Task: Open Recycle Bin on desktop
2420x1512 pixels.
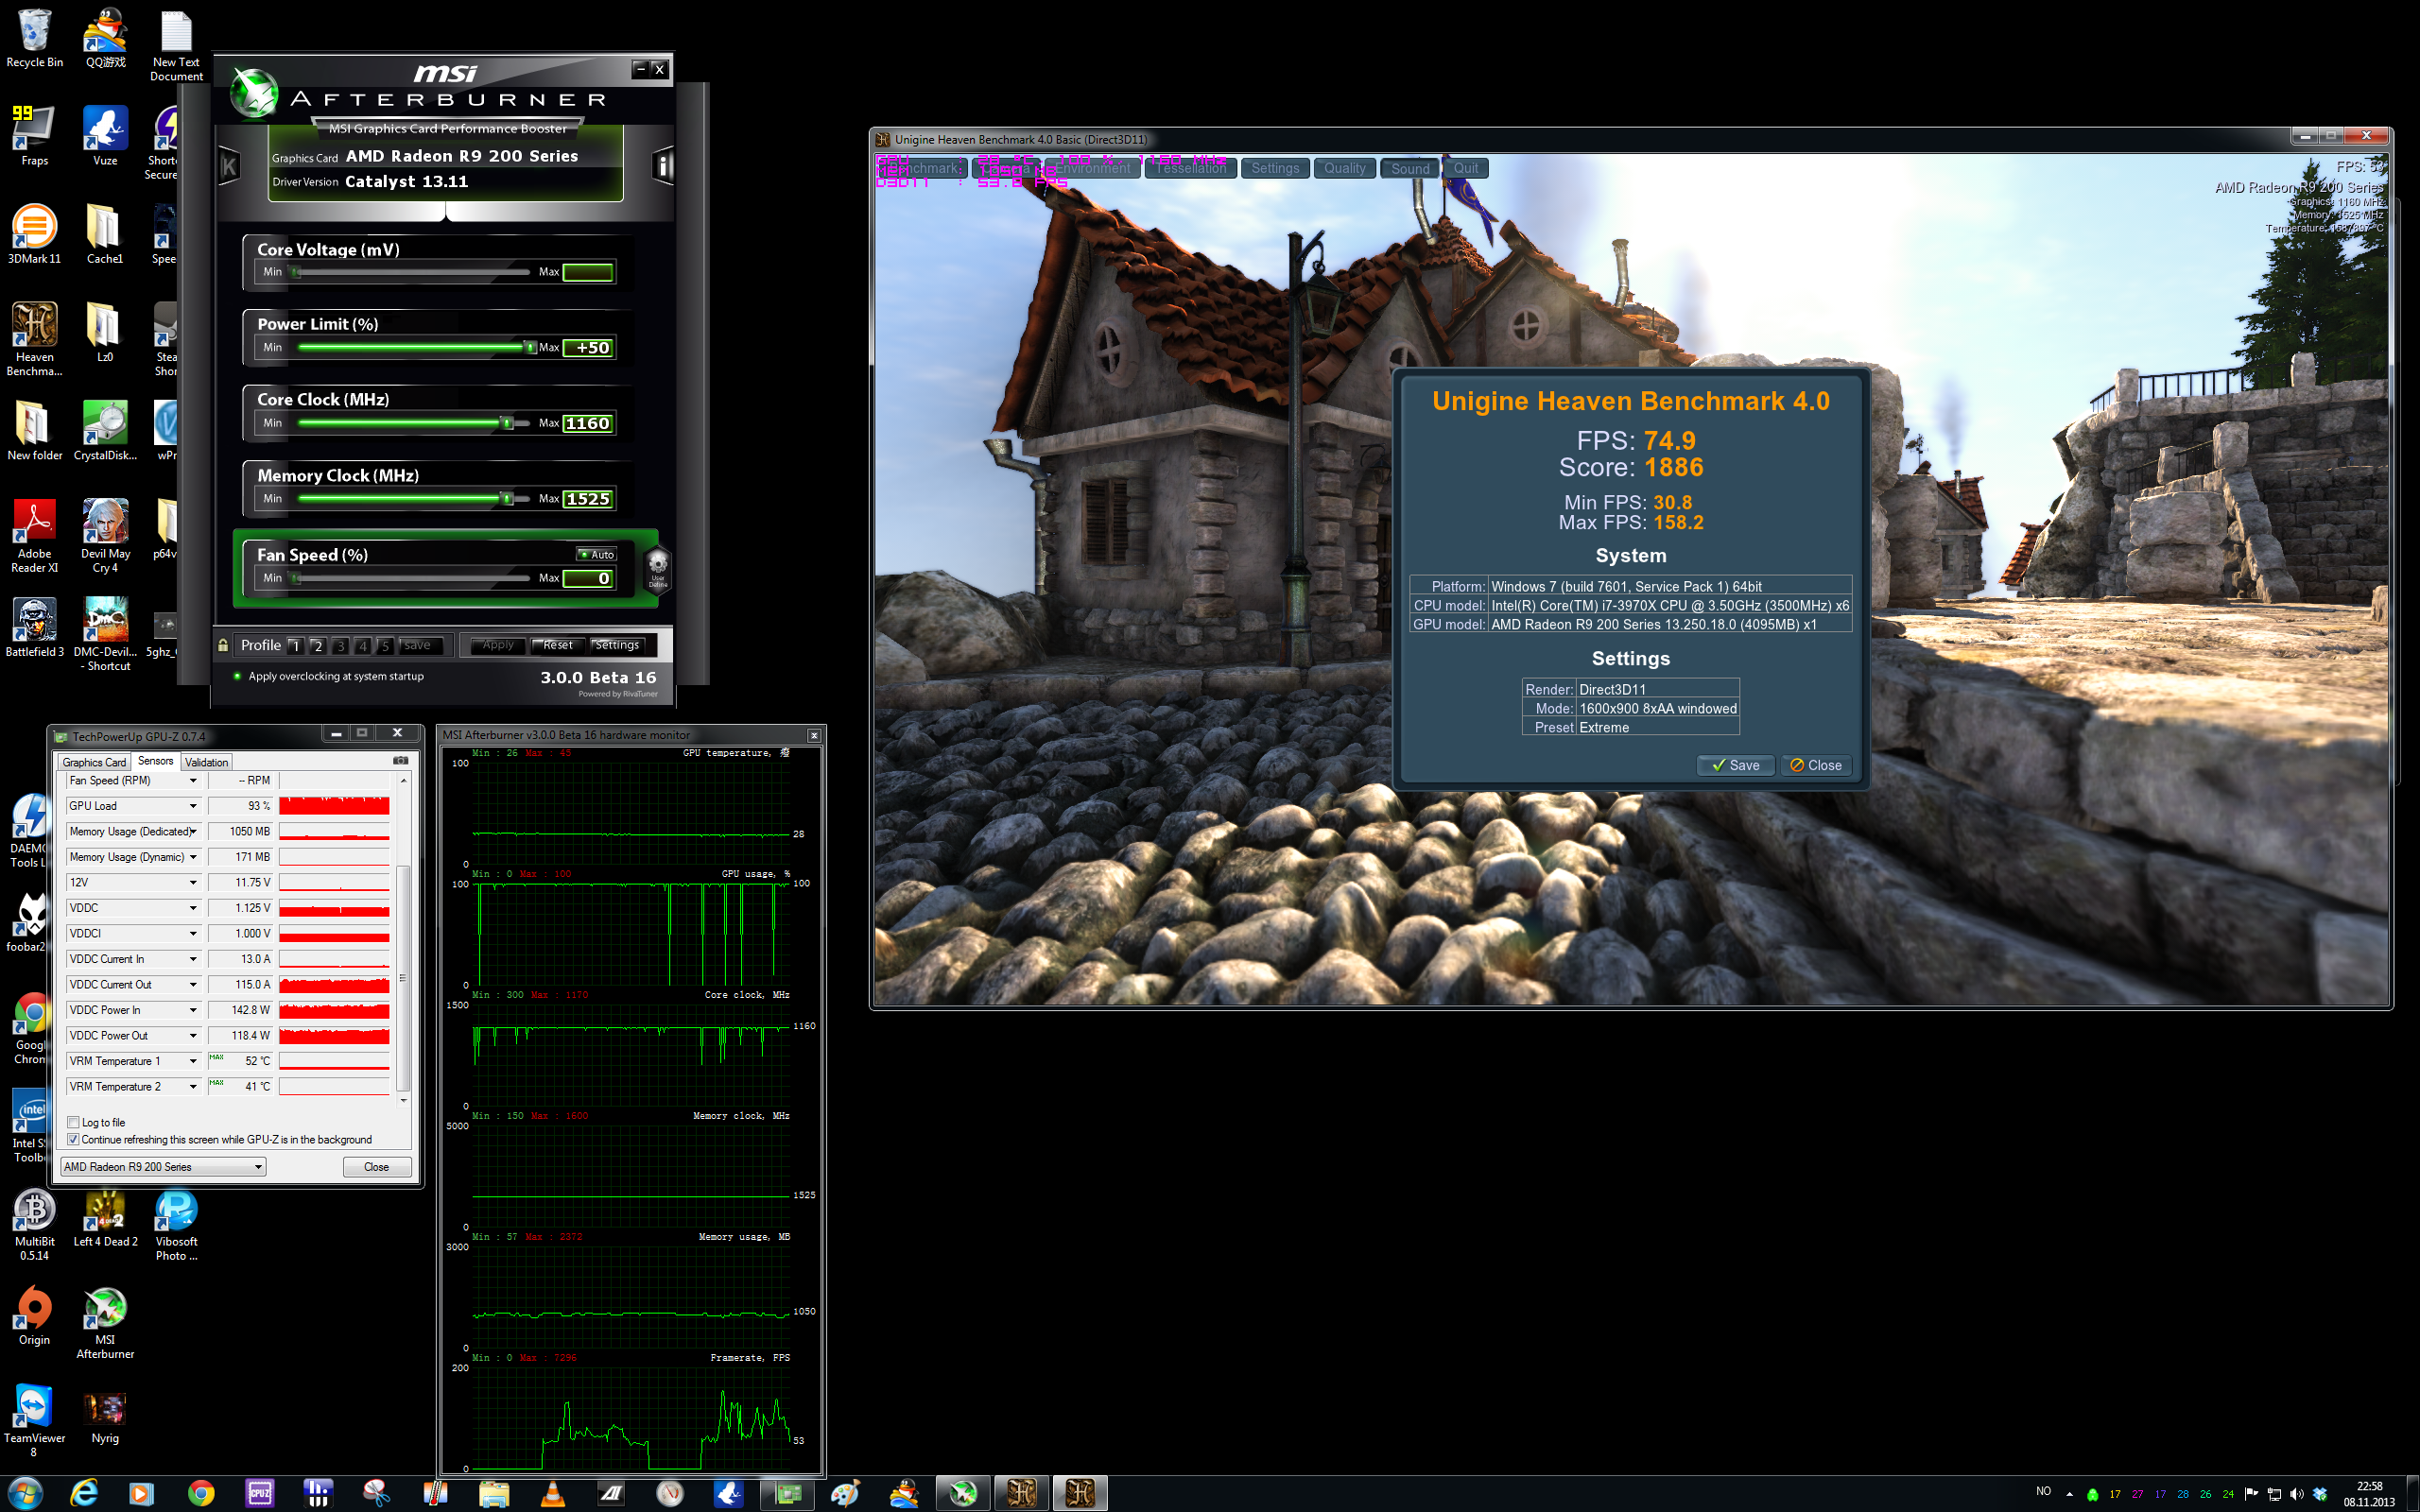Action: 34,37
